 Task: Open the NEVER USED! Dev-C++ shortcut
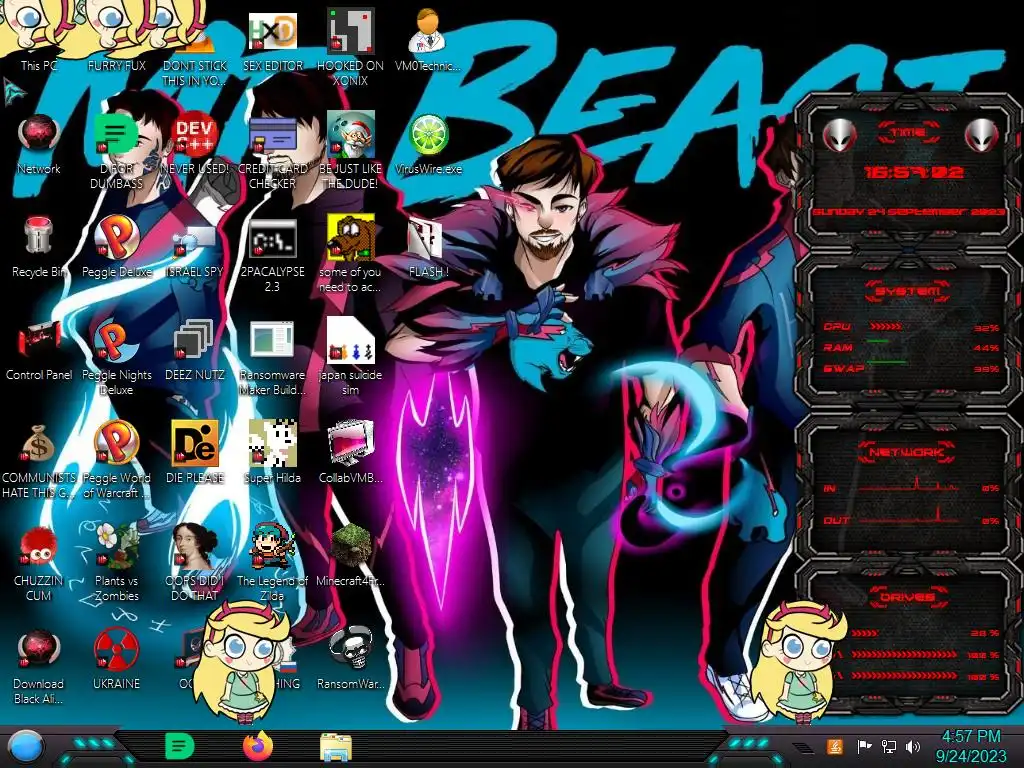[195, 144]
